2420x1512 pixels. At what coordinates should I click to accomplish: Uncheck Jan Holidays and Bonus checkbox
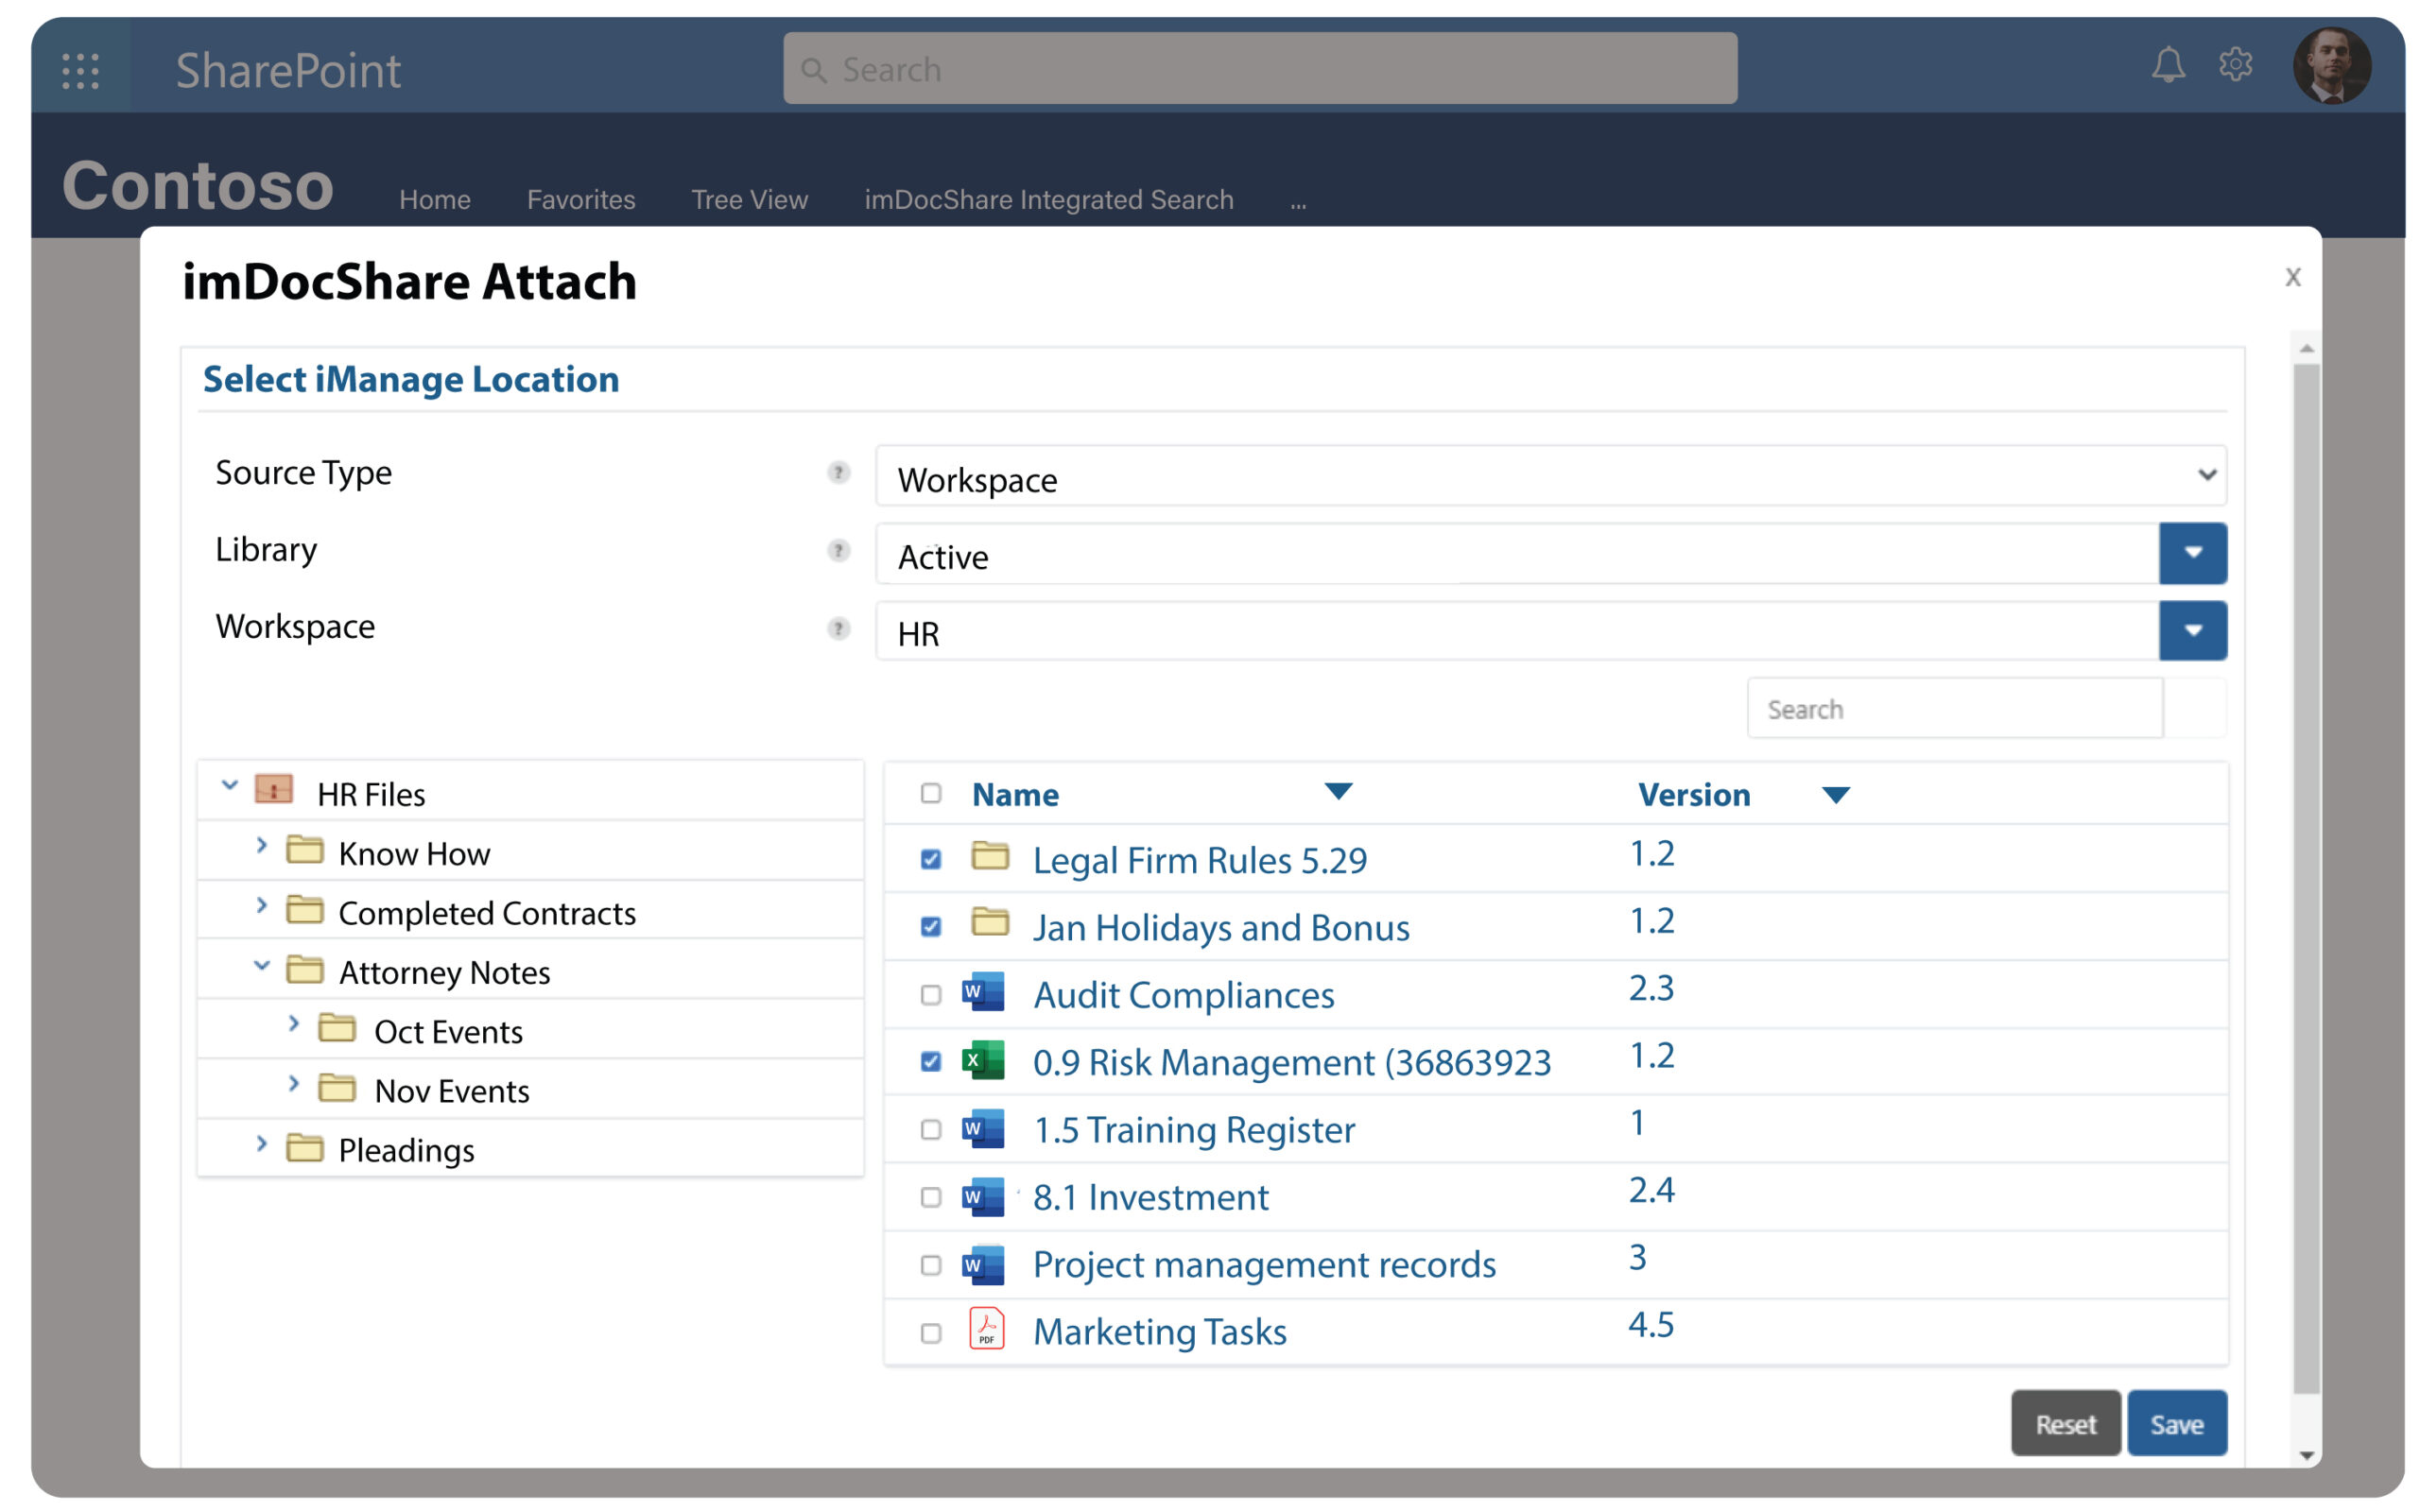[931, 926]
